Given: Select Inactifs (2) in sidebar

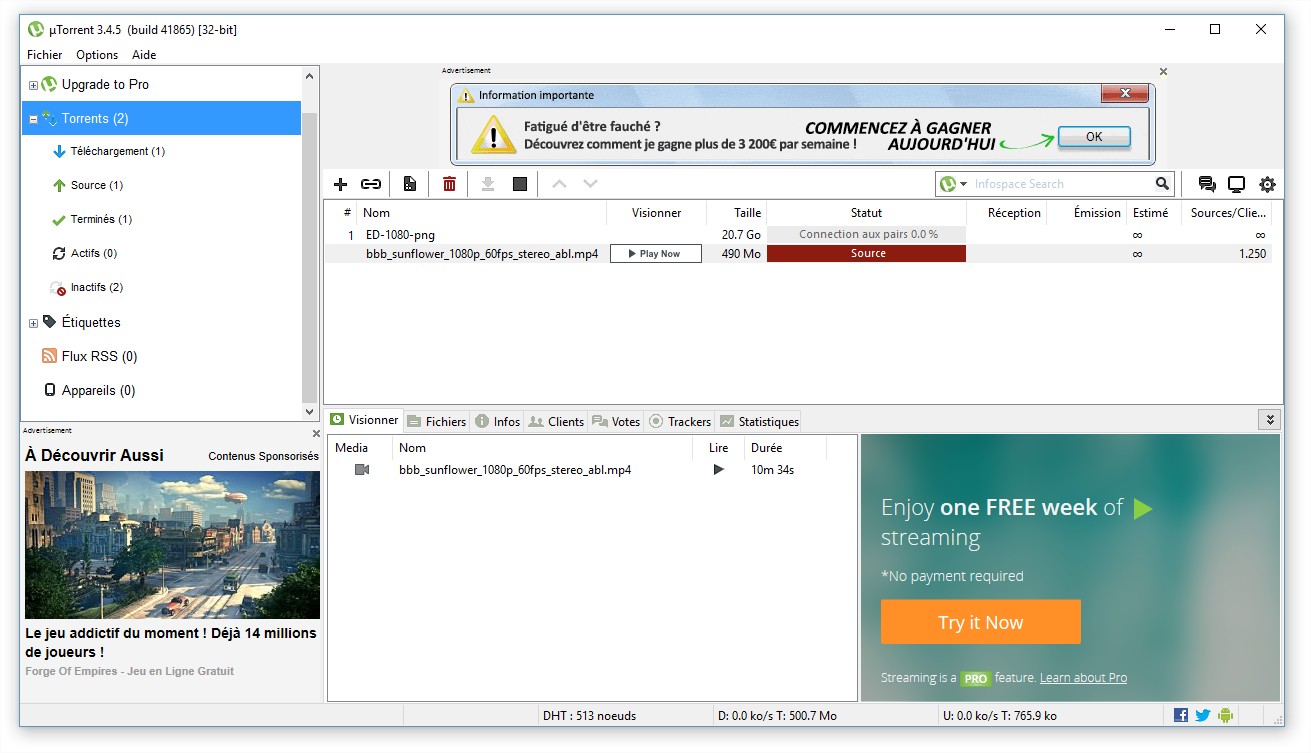Looking at the screenshot, I should pyautogui.click(x=96, y=288).
